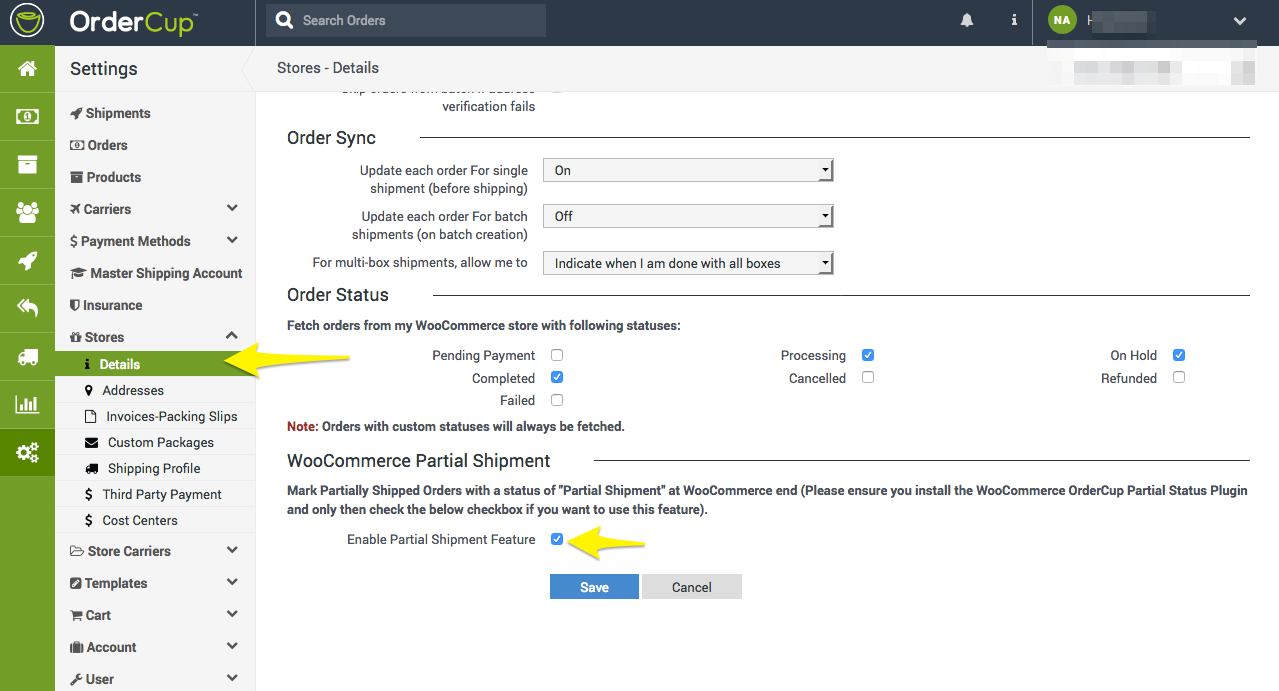
Task: Open the bar chart reports icon
Action: (x=27, y=404)
